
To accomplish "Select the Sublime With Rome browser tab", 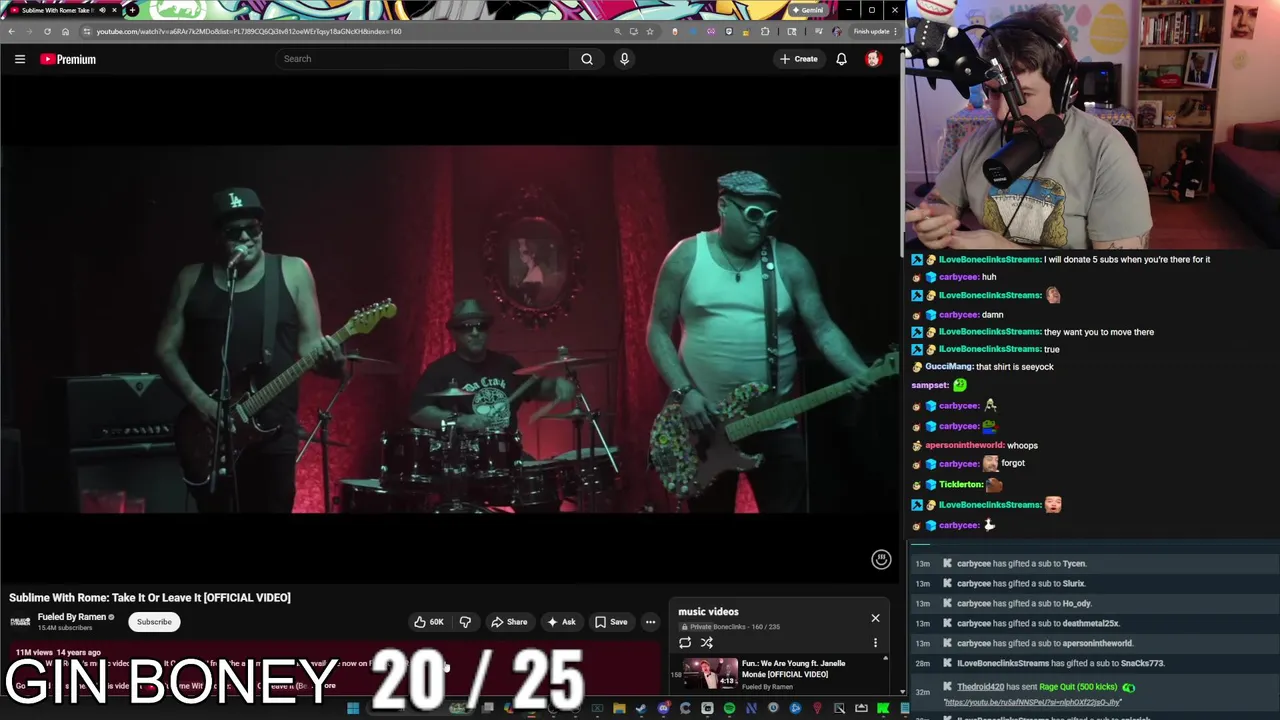I will coord(60,10).
